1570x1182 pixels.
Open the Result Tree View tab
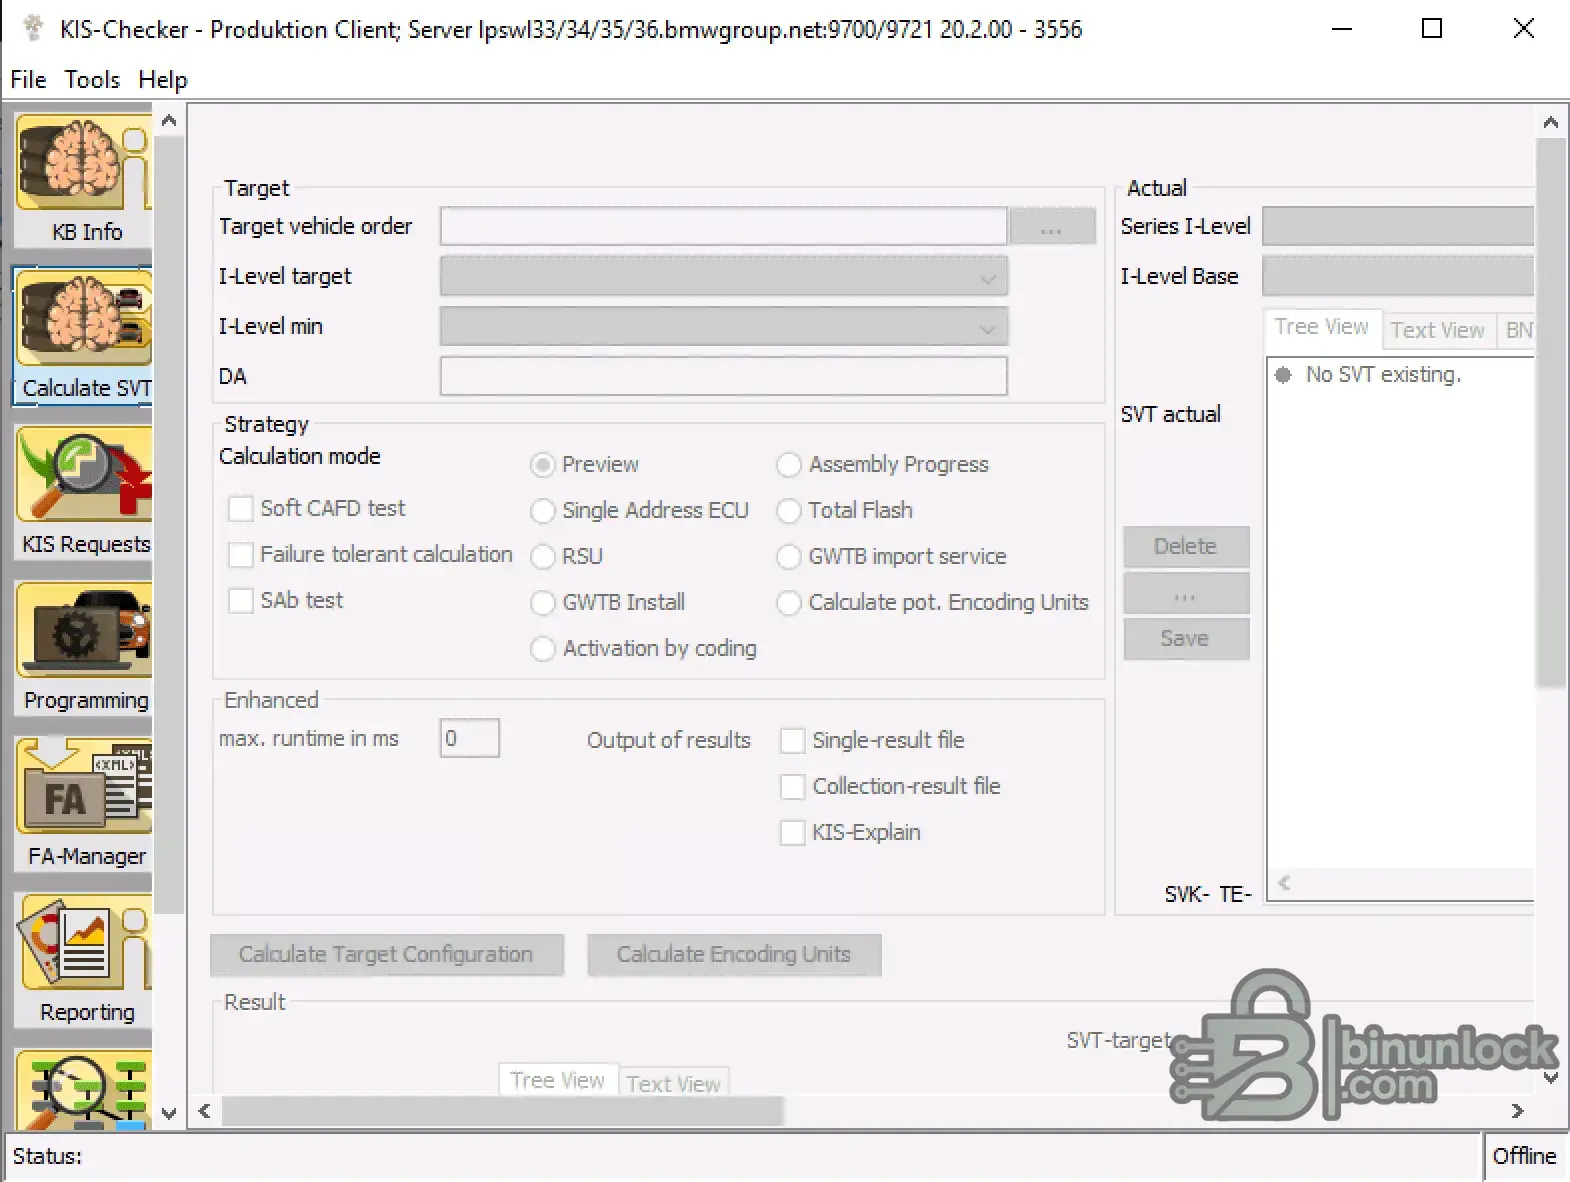click(x=557, y=1080)
